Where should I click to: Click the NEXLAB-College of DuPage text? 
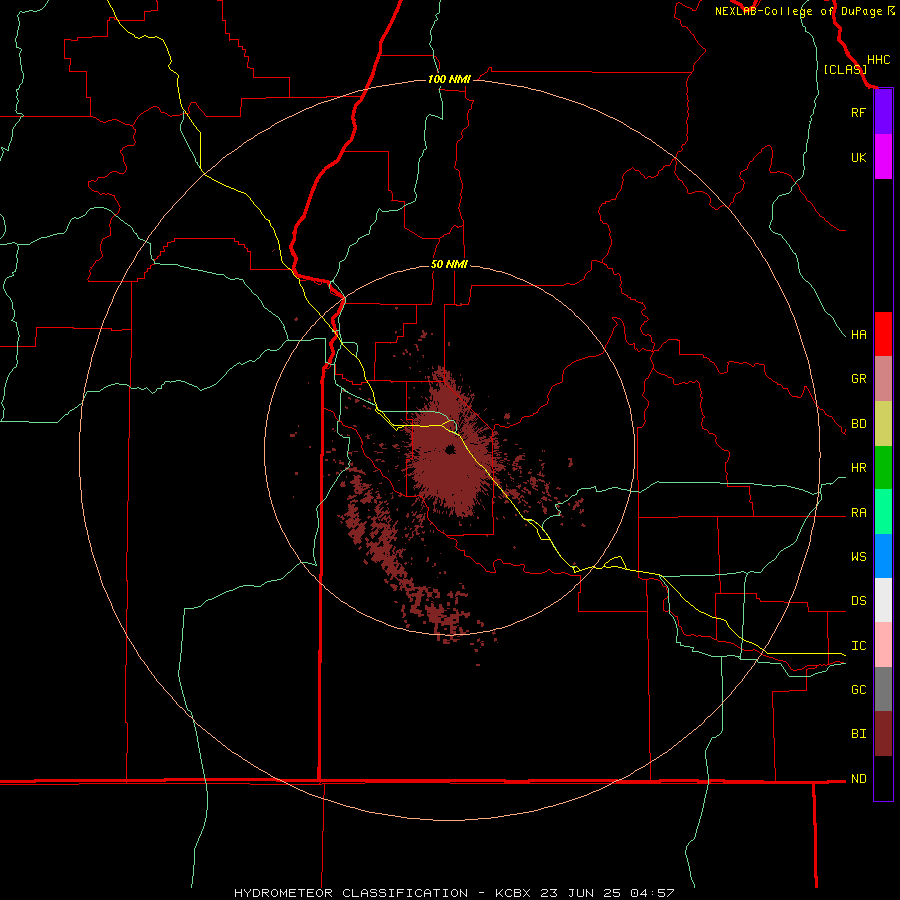(798, 11)
